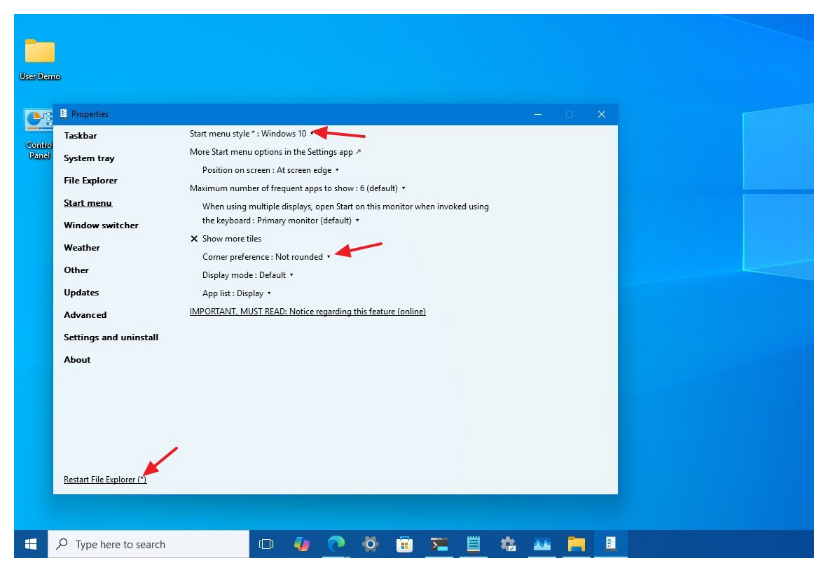This screenshot has width=829, height=571.
Task: Click the Properties window taskbar icon
Action: pyautogui.click(x=610, y=544)
